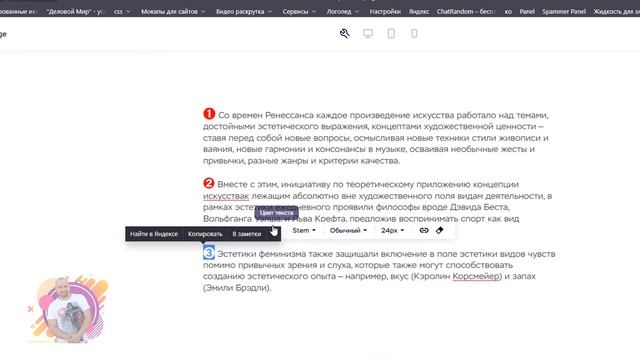Click the name (Эмили Брэдли) in the text
This screenshot has width=640, height=360.
pos(237,288)
